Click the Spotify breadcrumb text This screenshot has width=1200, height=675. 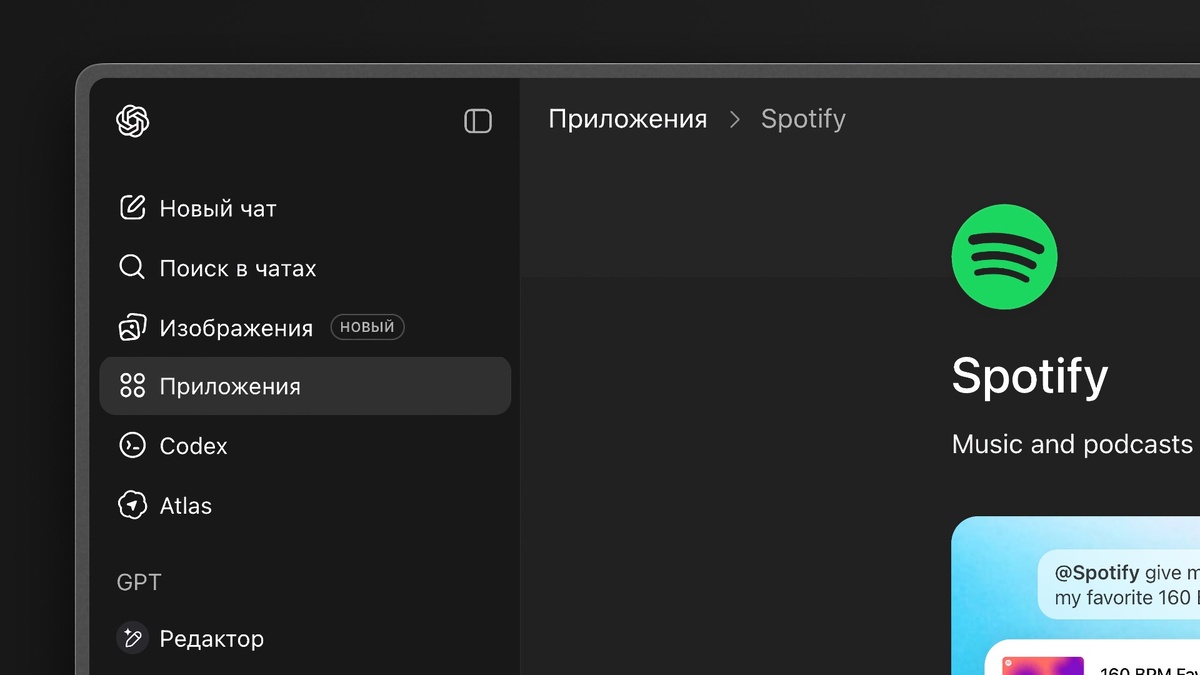pyautogui.click(x=803, y=119)
